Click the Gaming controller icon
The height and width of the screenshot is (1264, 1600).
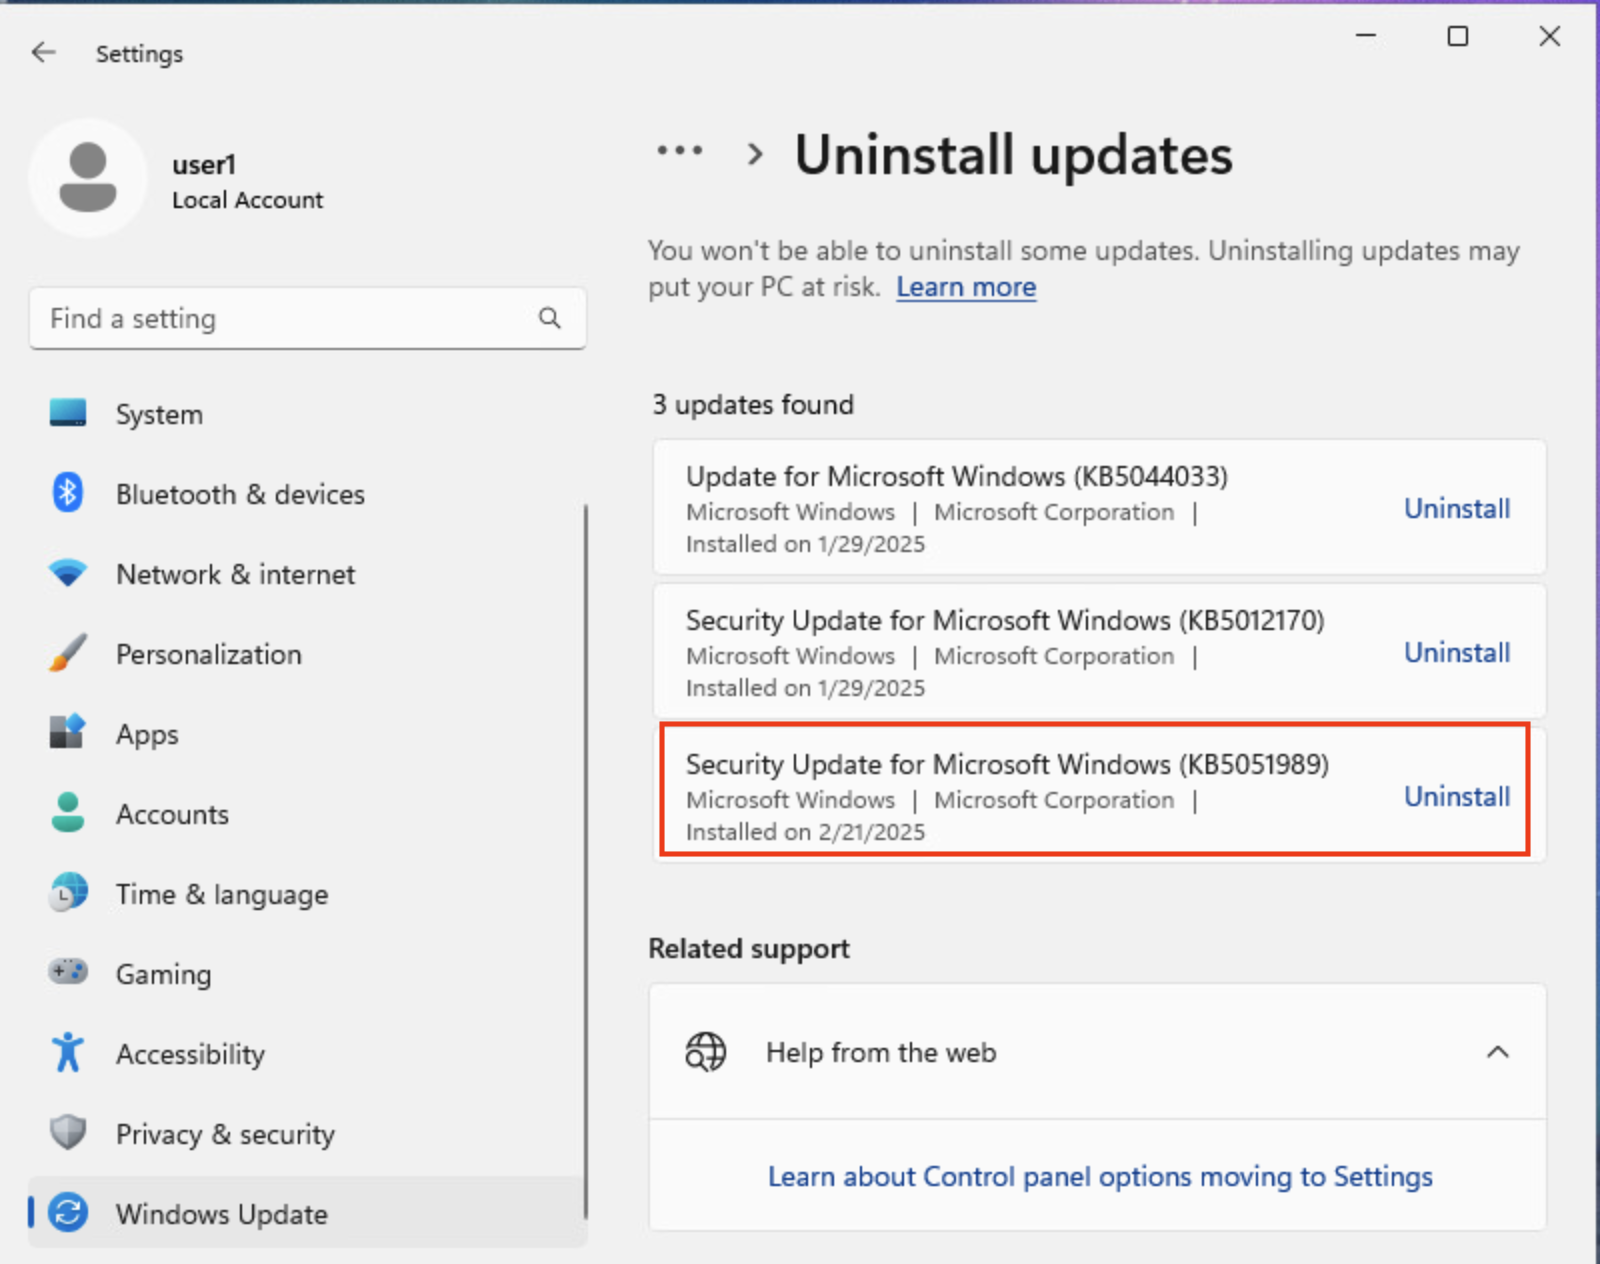point(68,973)
